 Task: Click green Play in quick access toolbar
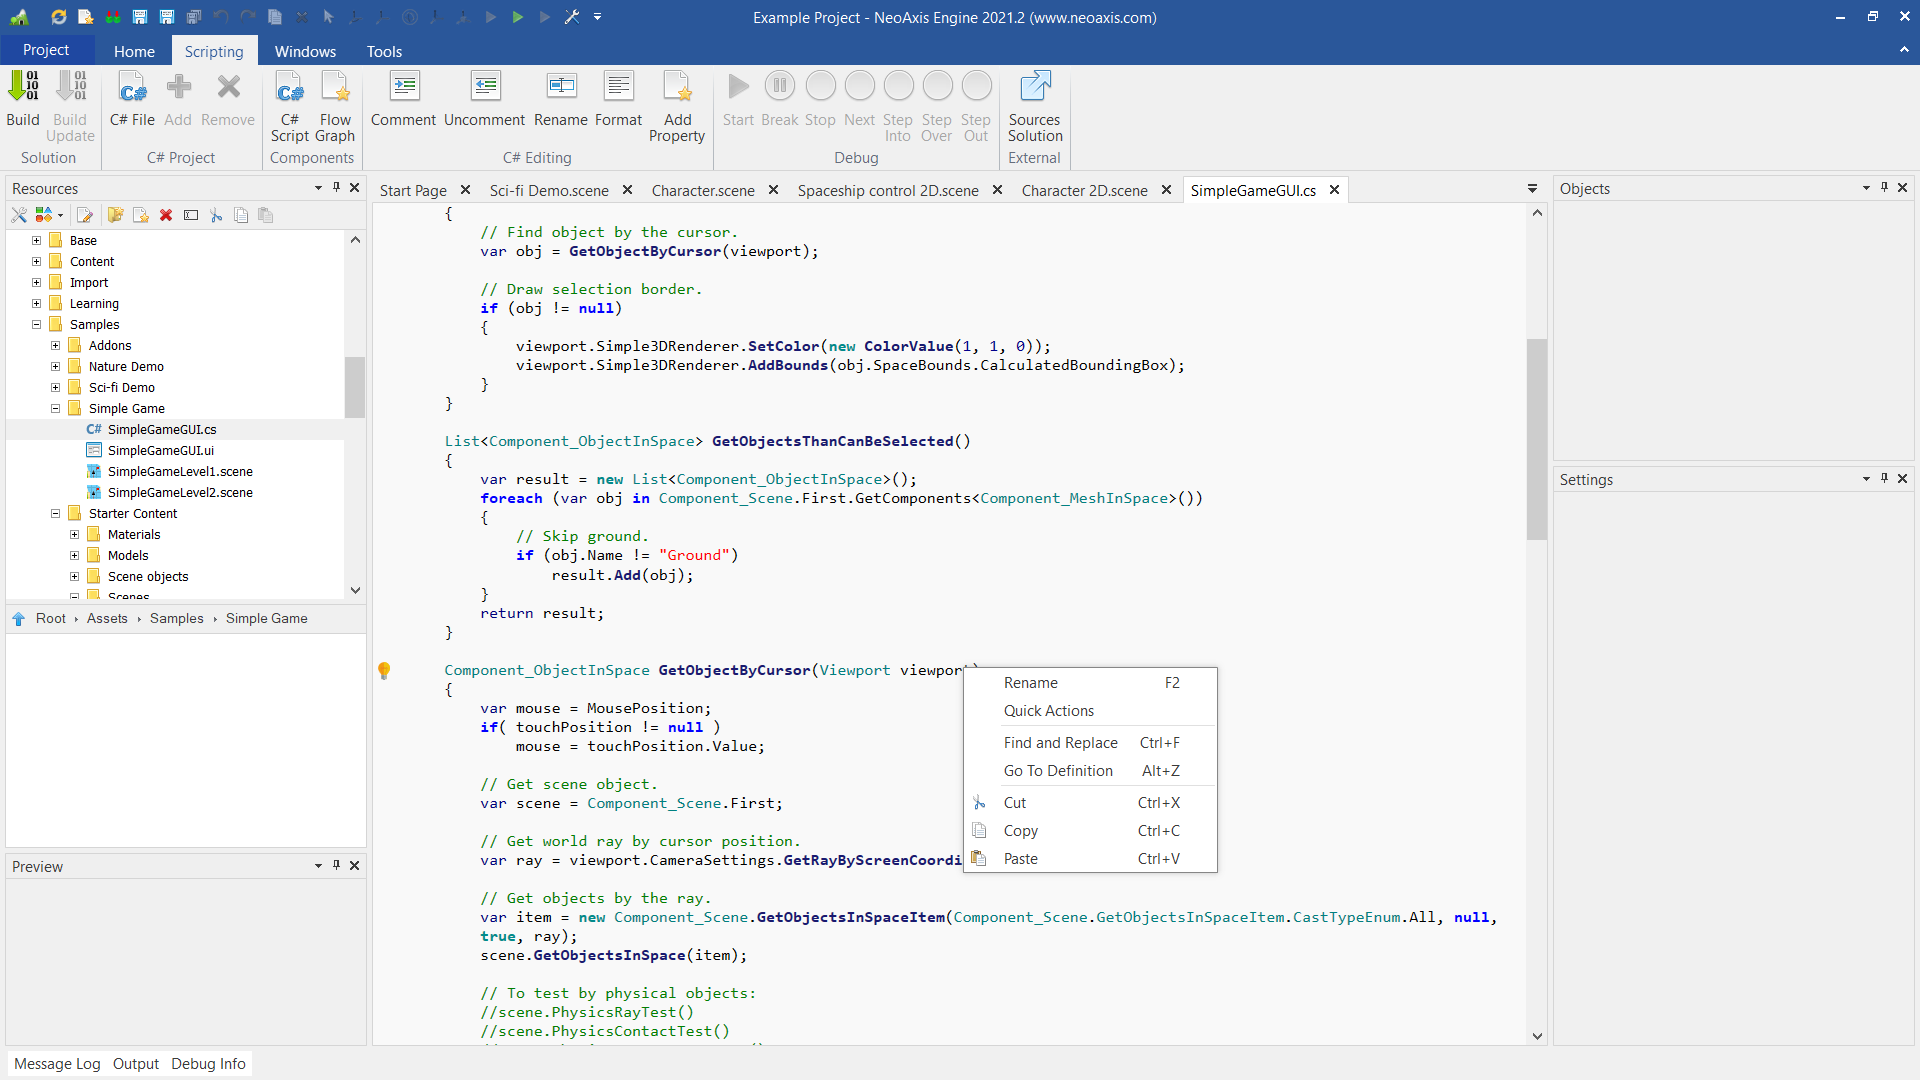517,17
